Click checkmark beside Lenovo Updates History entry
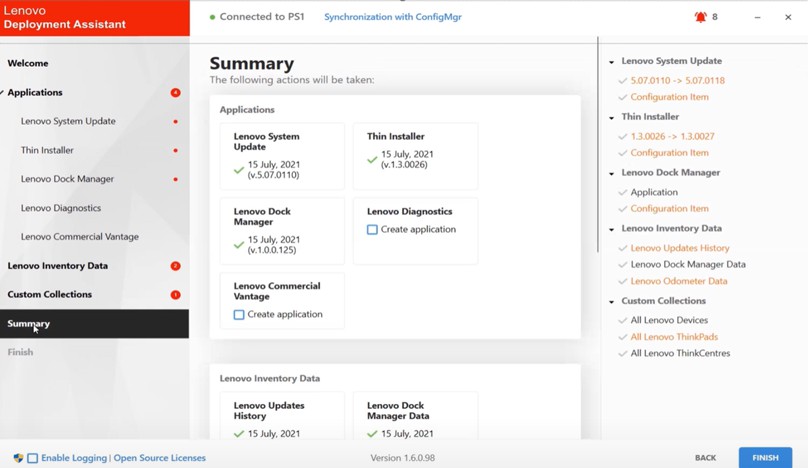 click(x=622, y=248)
